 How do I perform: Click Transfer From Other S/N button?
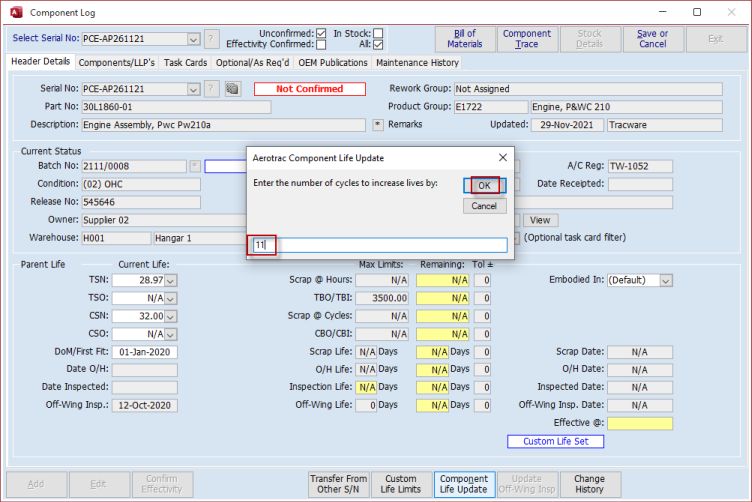(x=338, y=484)
